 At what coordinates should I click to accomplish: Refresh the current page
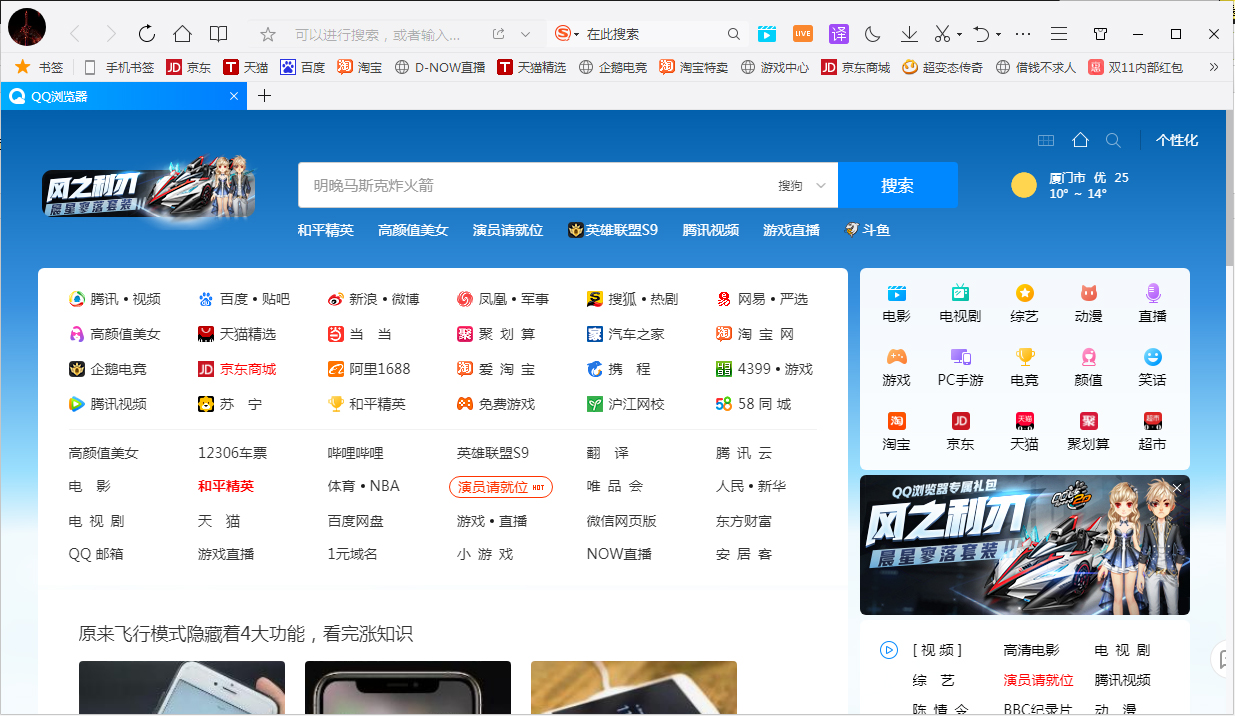tap(147, 33)
